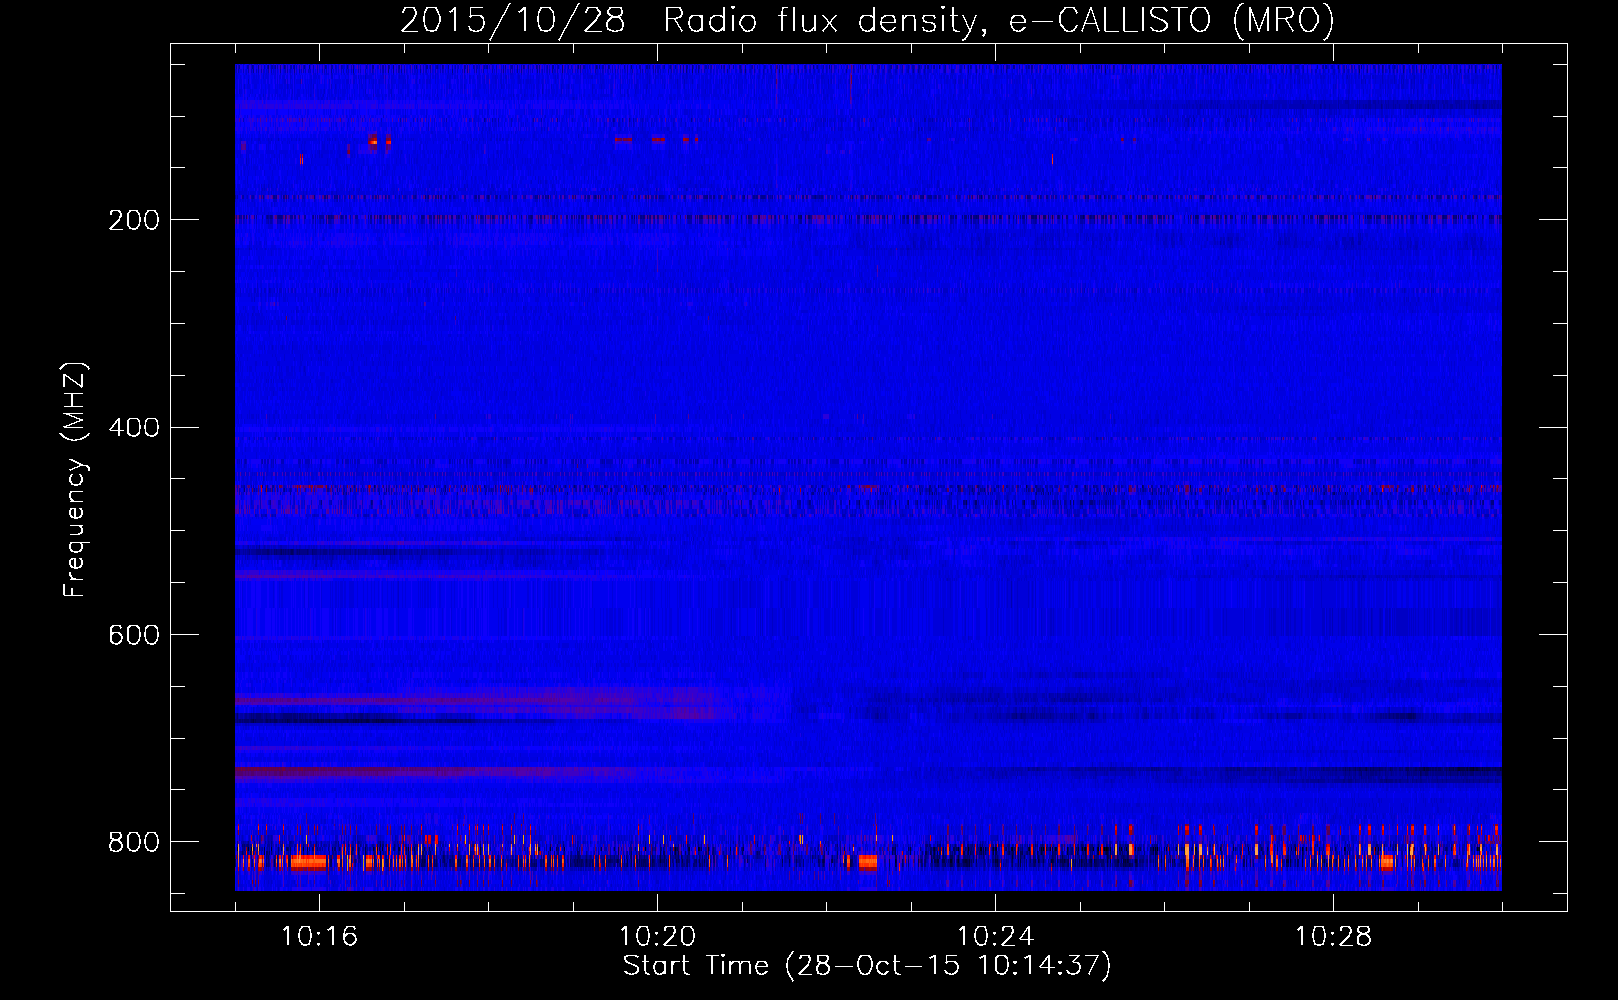Select the "600" frequency tick label
The width and height of the screenshot is (1618, 1000).
(x=134, y=635)
